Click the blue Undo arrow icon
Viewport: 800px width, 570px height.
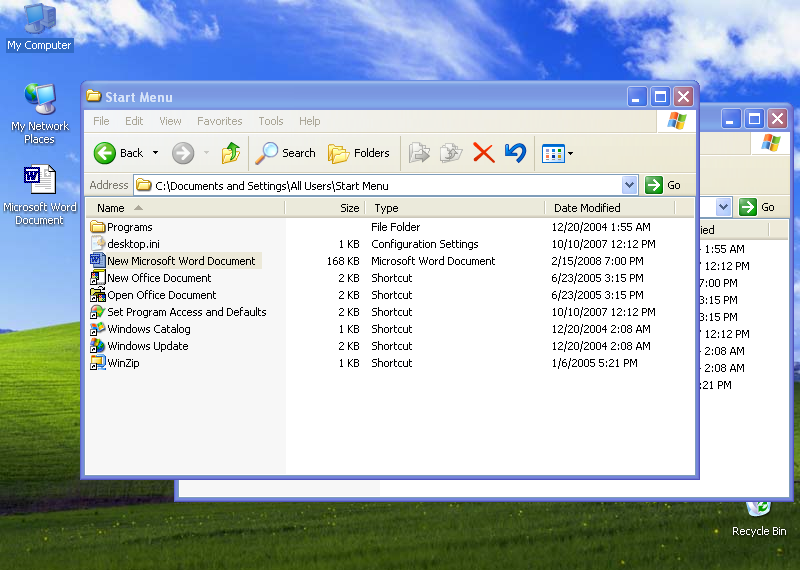[515, 153]
